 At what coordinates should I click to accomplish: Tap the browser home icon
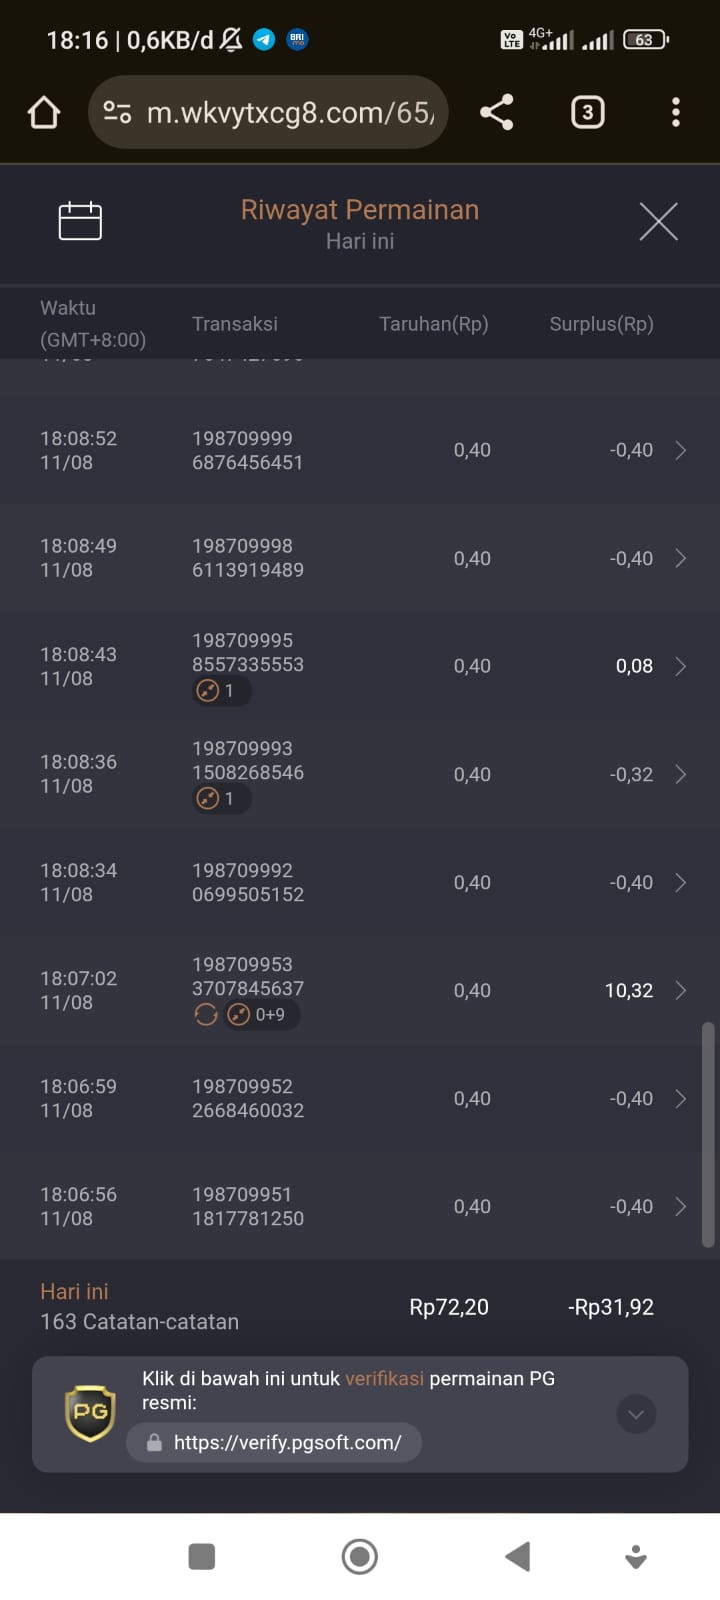pos(43,112)
